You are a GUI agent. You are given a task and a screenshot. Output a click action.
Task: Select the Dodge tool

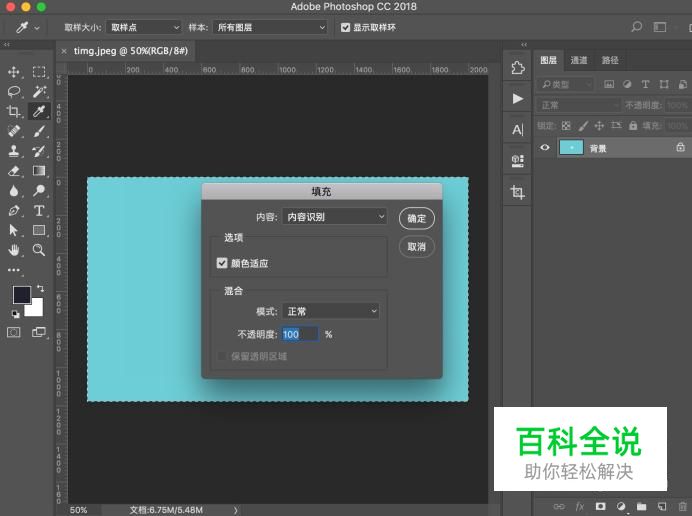click(39, 191)
